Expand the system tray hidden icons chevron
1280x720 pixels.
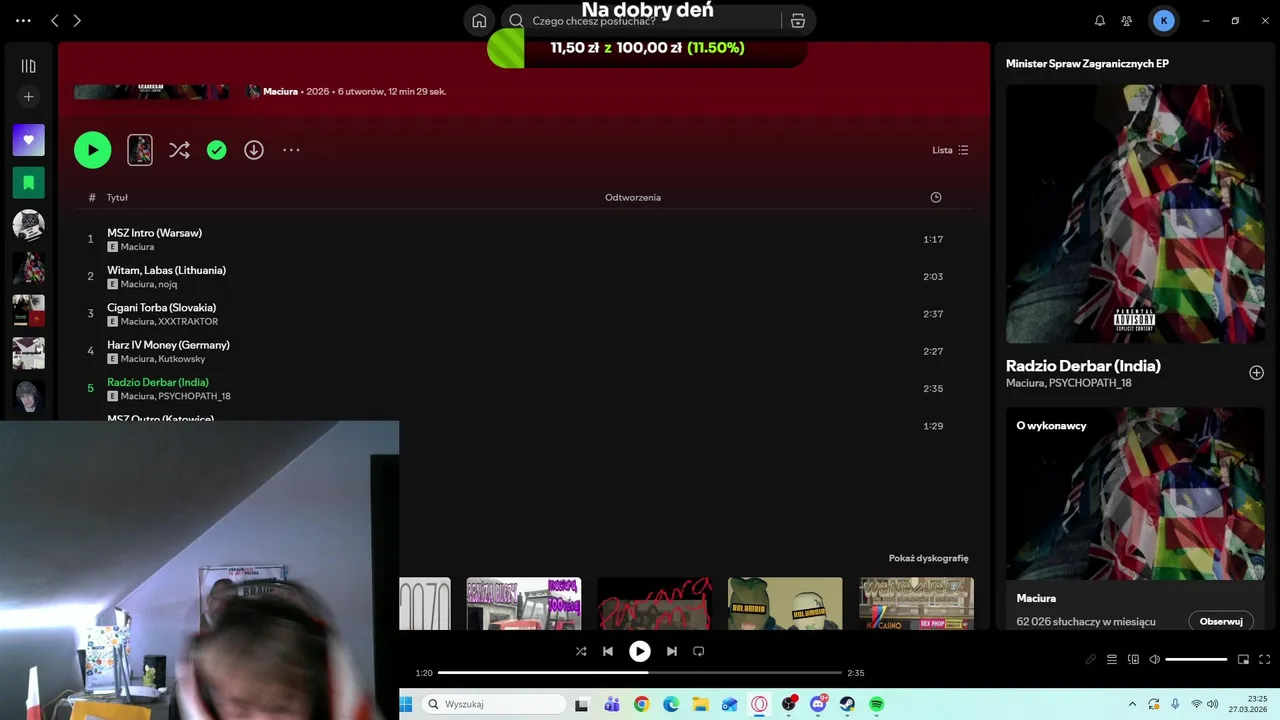tap(1132, 704)
